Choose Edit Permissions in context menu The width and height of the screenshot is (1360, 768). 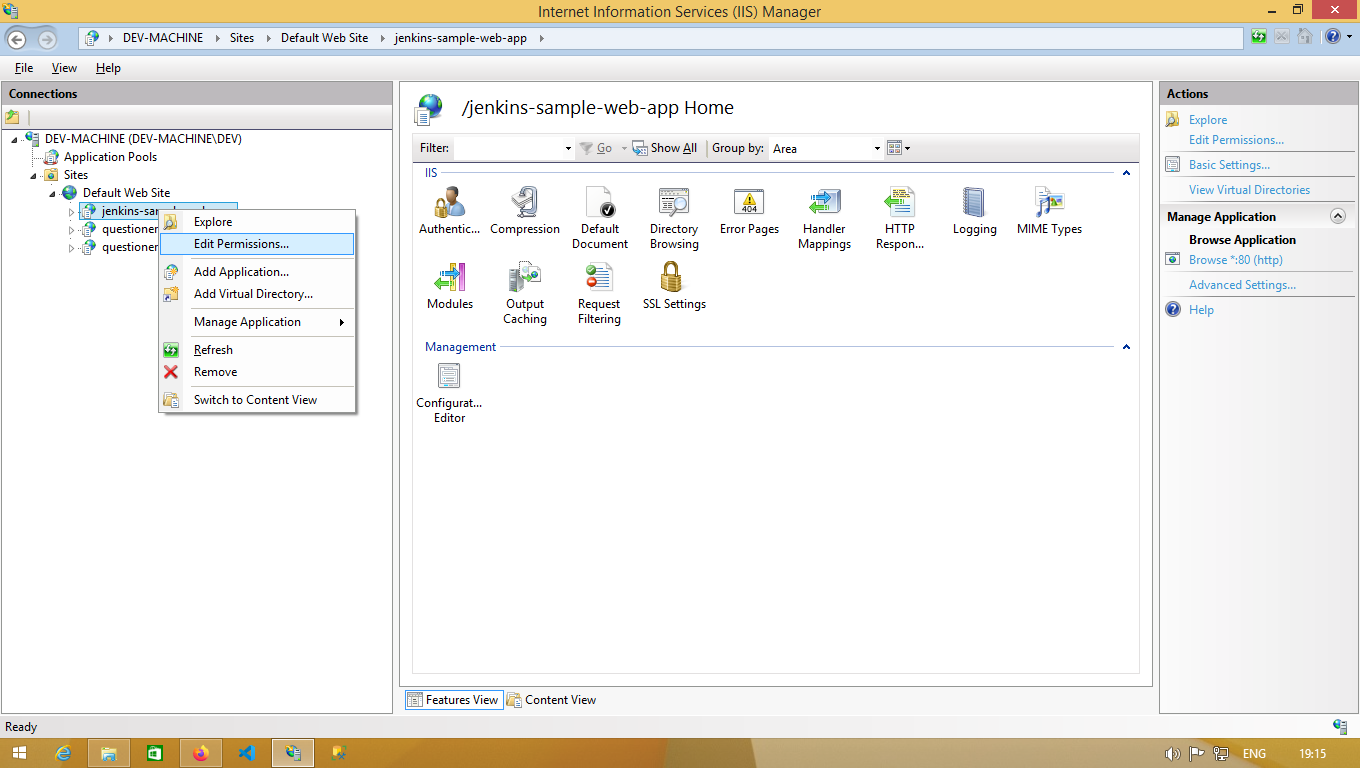click(257, 244)
